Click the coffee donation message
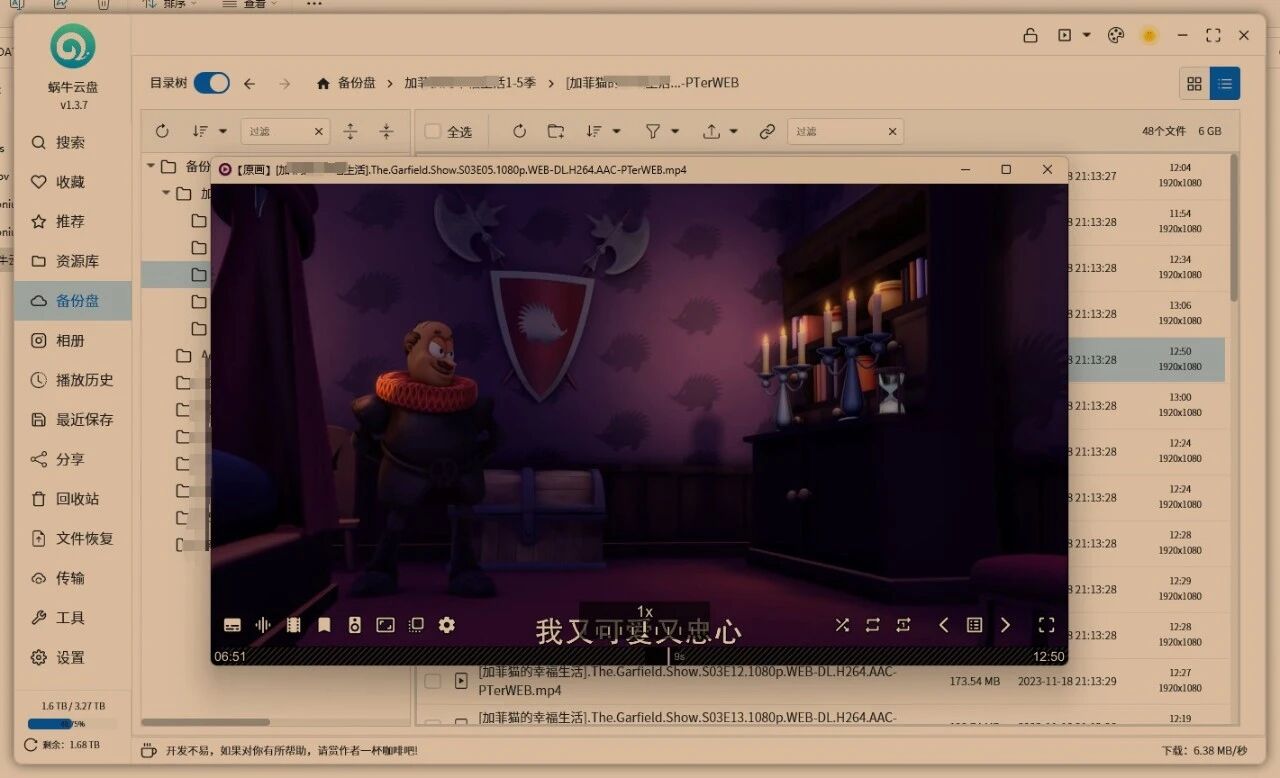1280x778 pixels. tap(291, 750)
